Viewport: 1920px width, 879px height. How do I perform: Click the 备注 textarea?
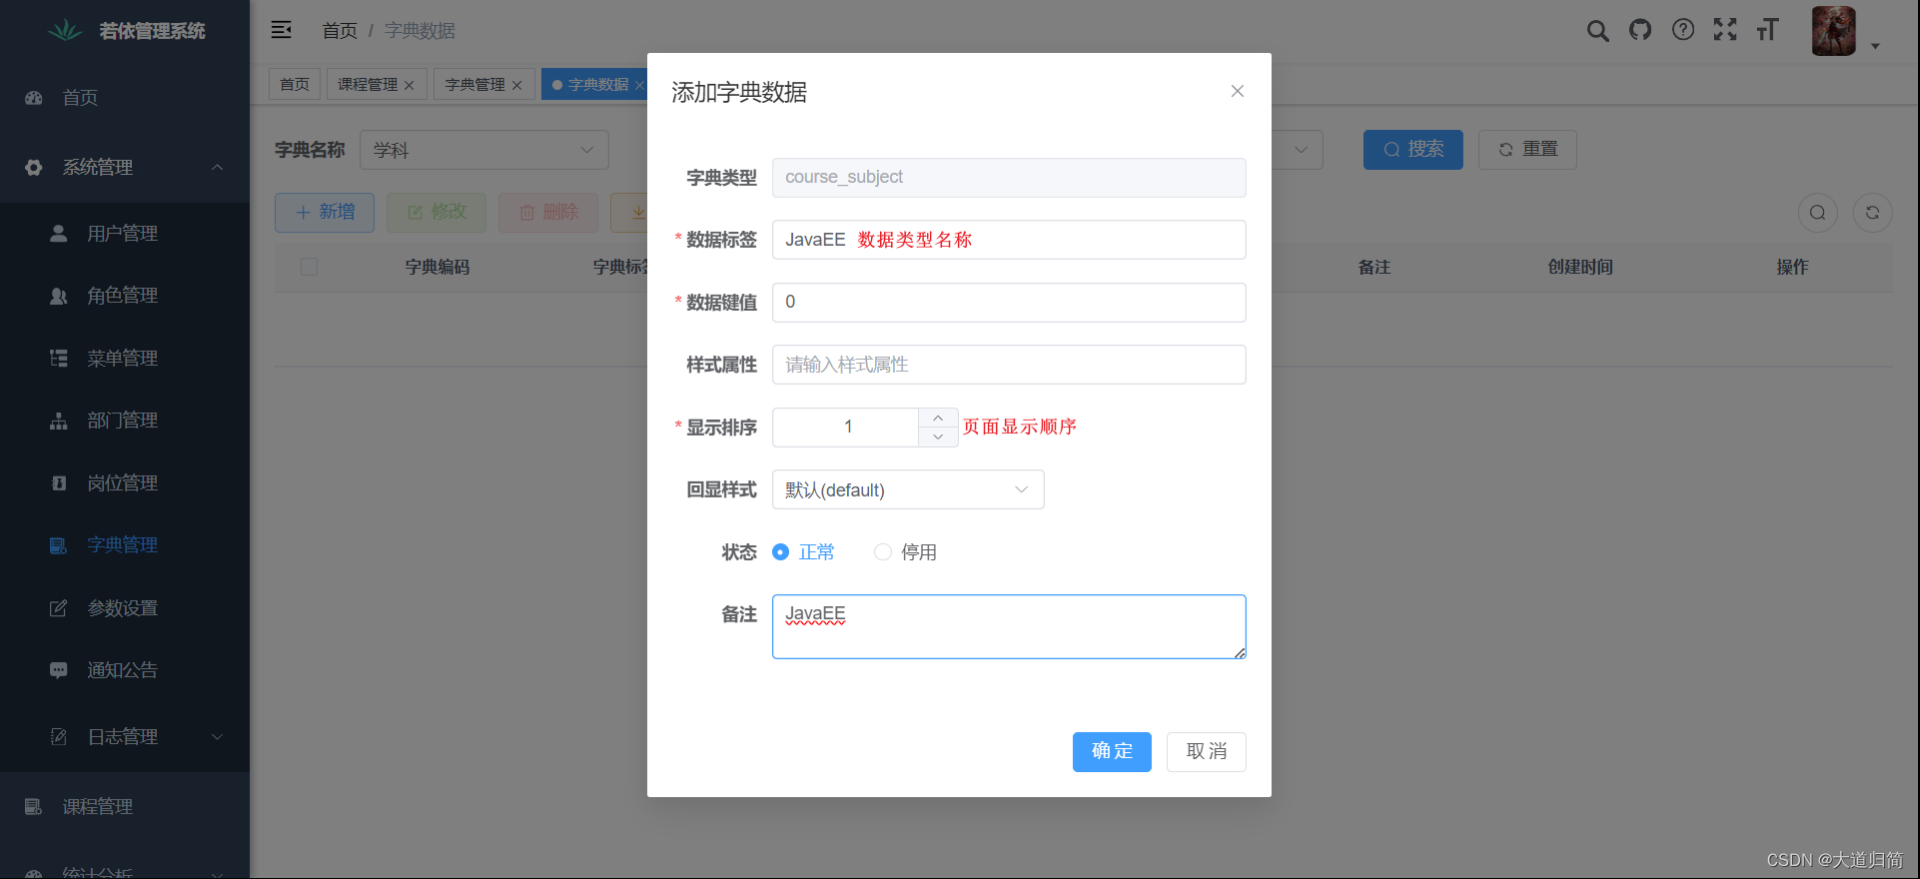1009,627
